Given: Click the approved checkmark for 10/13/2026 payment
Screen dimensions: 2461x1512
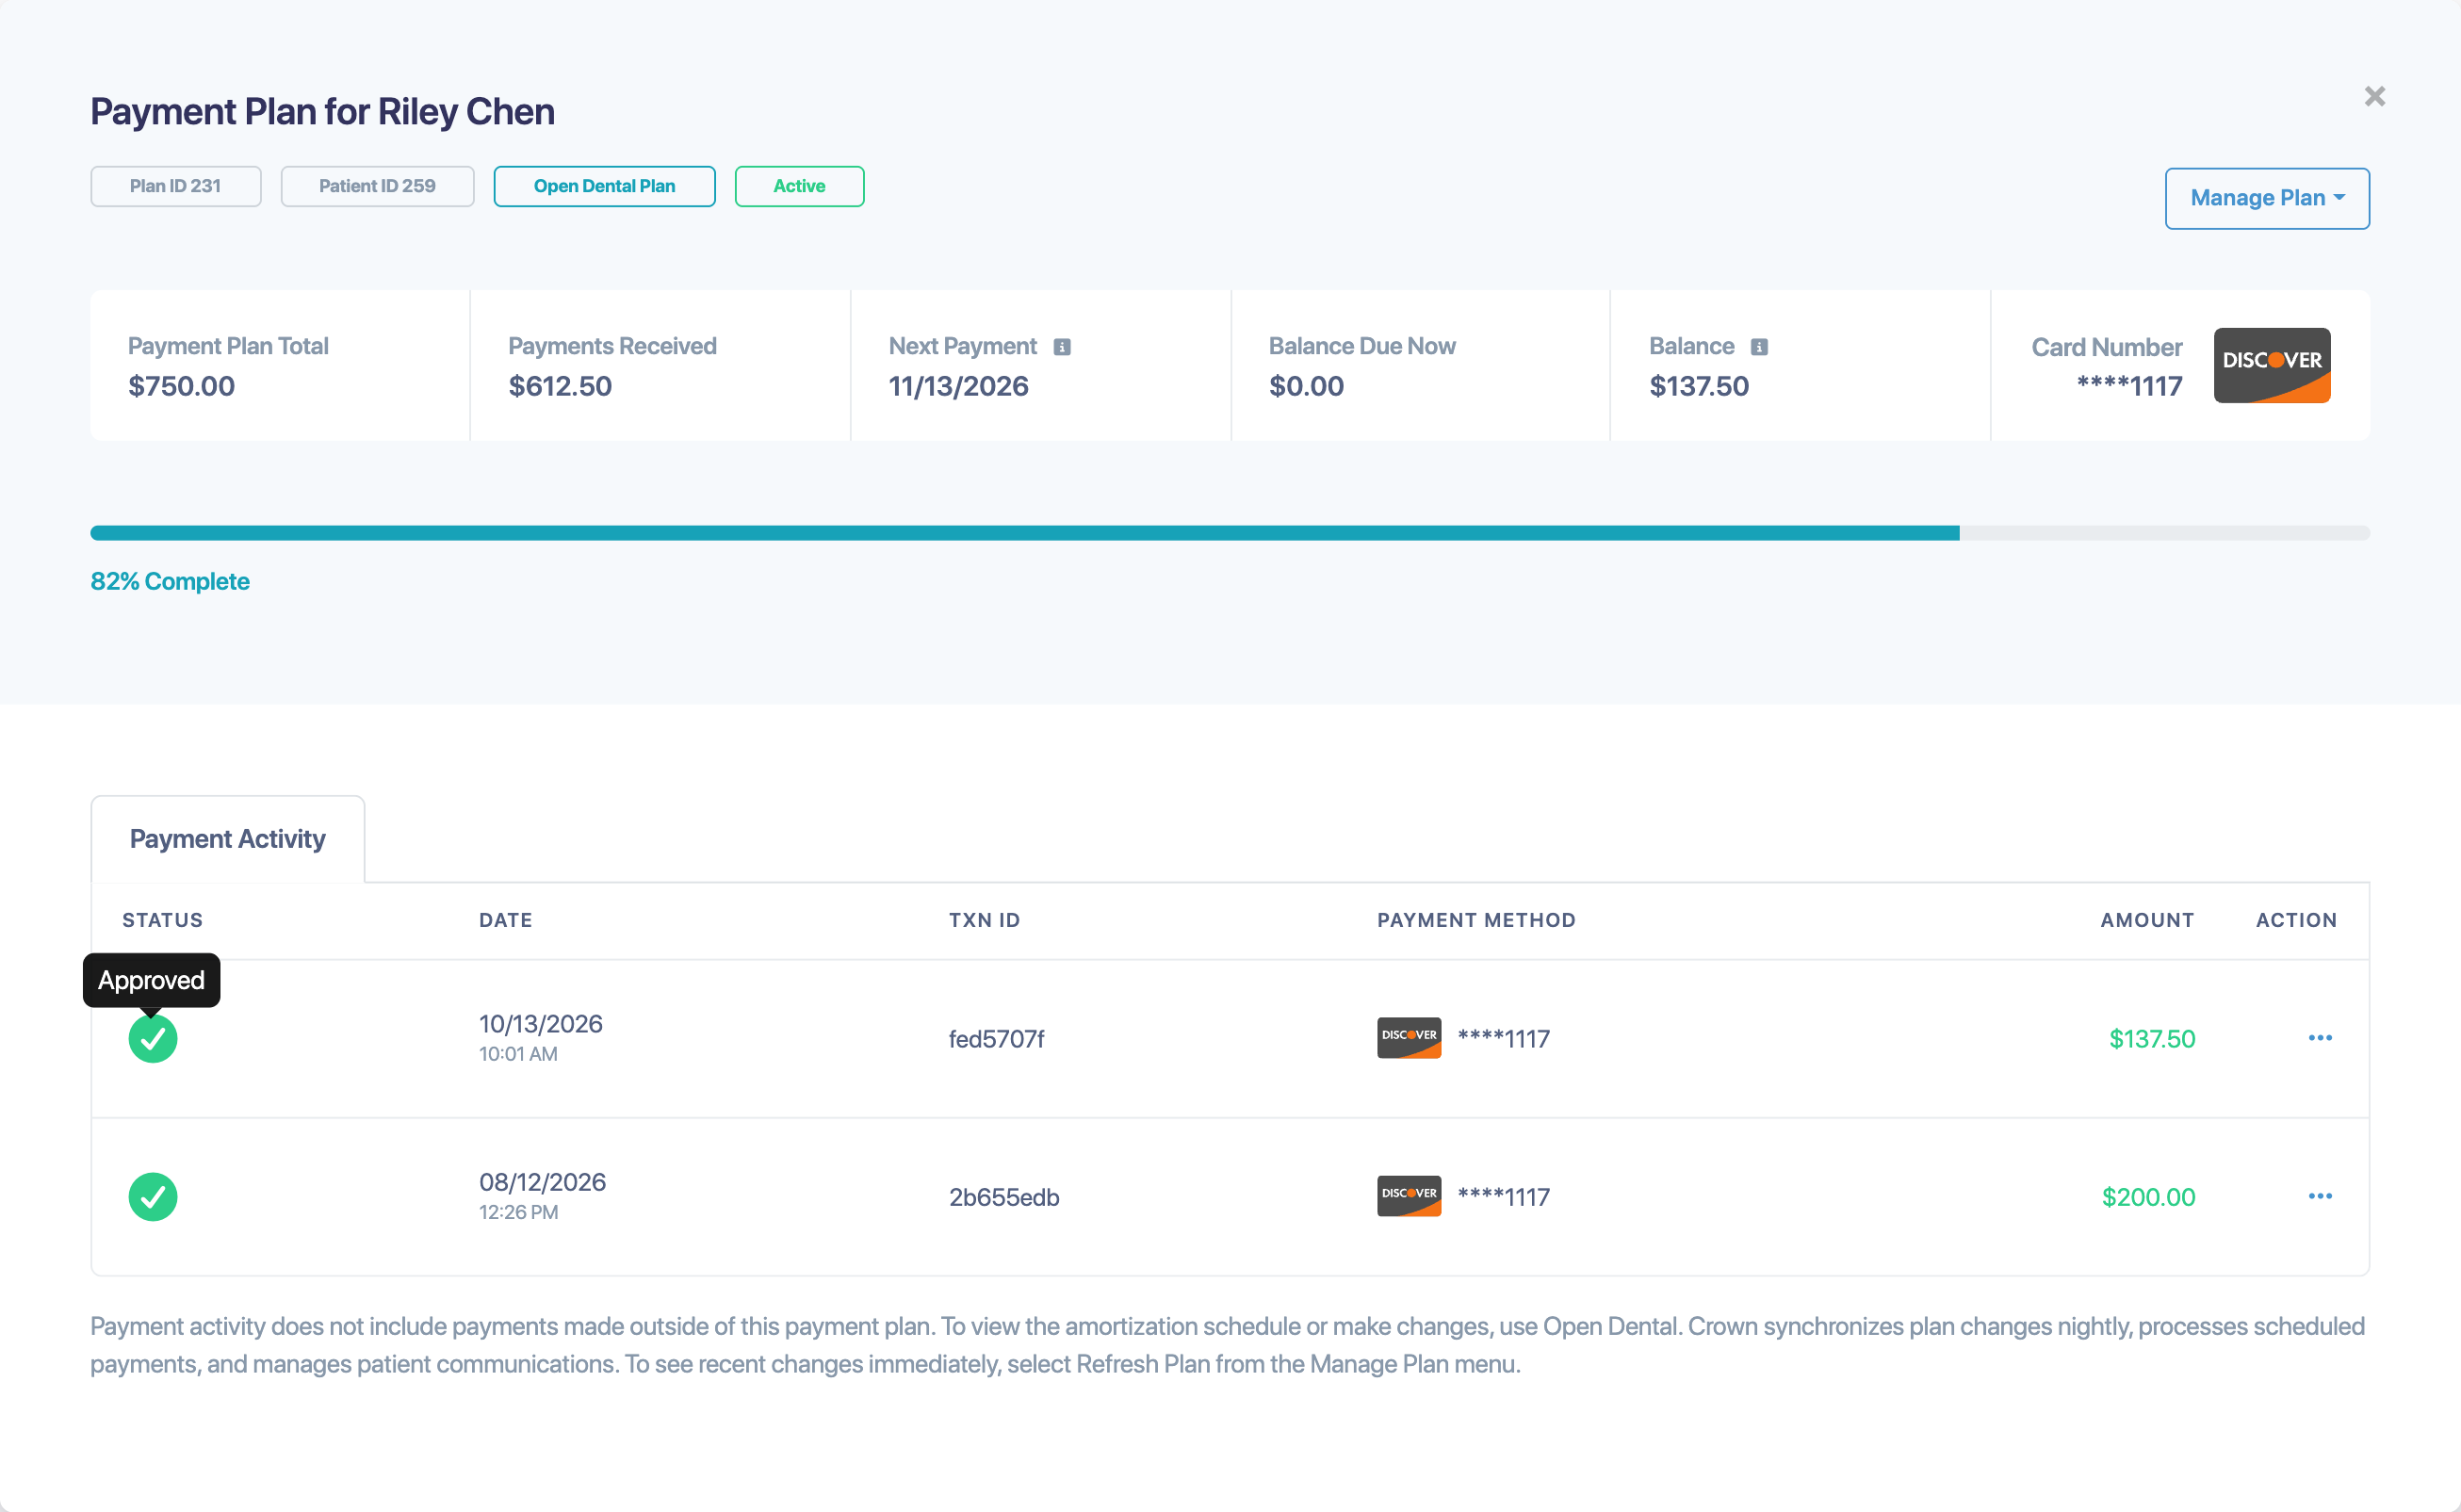Looking at the screenshot, I should point(153,1039).
